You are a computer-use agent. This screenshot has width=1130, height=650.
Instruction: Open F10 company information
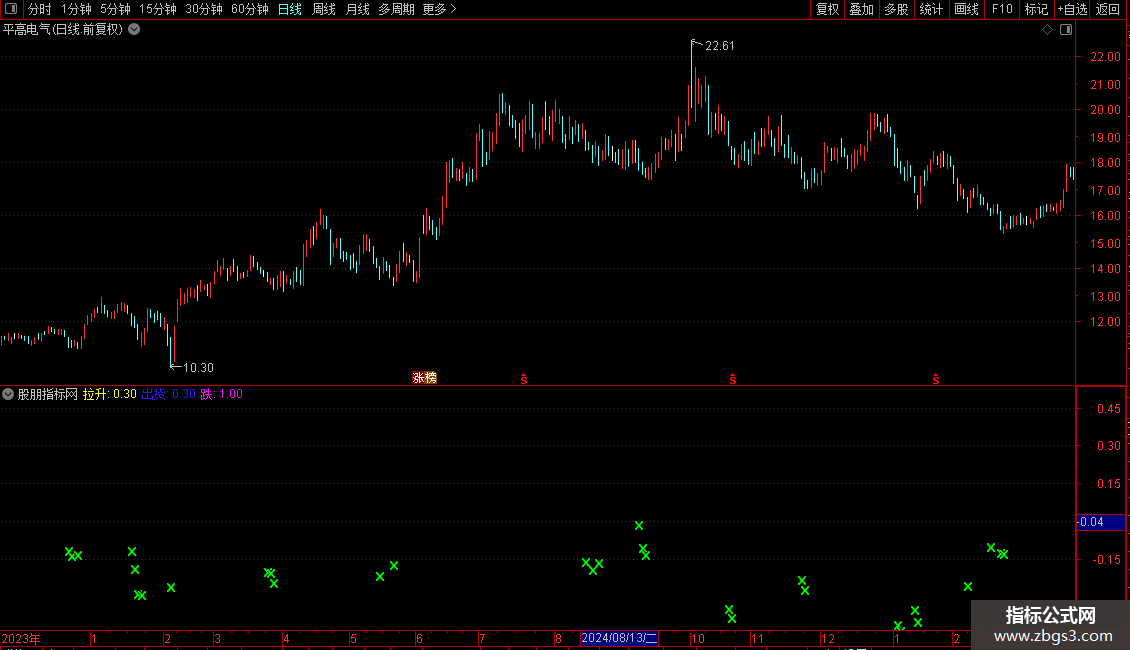point(1002,9)
